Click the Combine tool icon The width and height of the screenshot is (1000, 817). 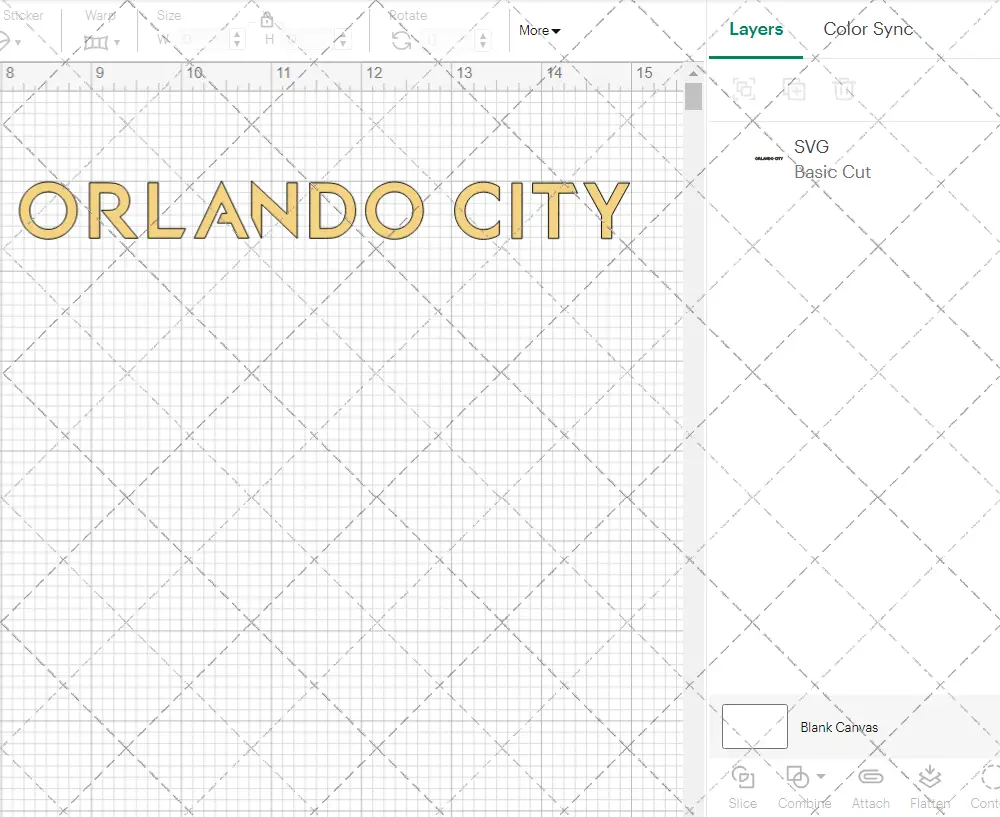pyautogui.click(x=797, y=777)
